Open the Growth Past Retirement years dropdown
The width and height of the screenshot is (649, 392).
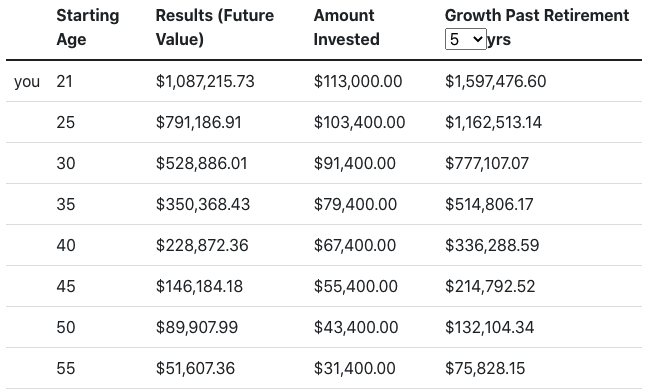coord(466,39)
